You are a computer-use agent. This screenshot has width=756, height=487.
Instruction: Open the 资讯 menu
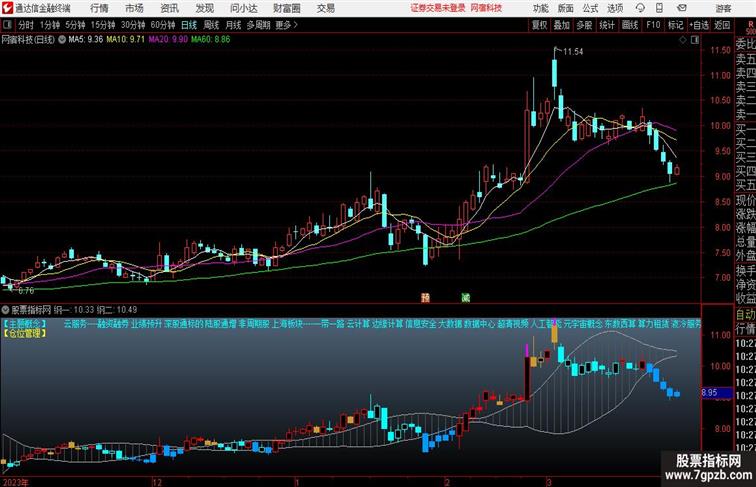point(170,8)
